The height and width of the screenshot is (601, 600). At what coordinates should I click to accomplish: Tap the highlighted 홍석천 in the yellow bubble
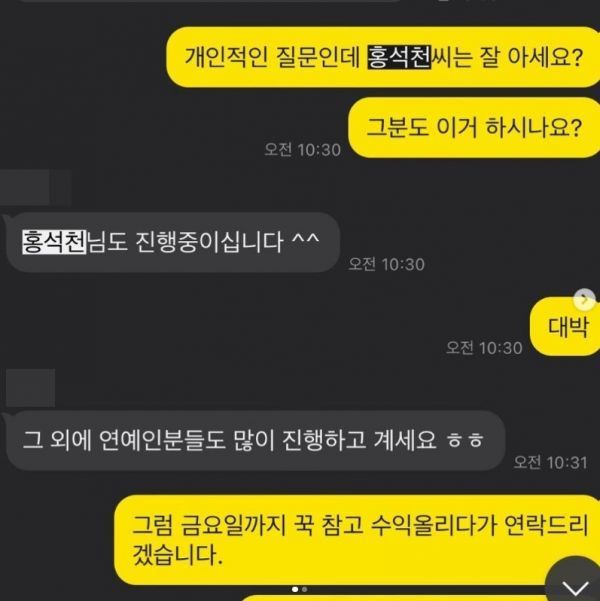[x=399, y=57]
